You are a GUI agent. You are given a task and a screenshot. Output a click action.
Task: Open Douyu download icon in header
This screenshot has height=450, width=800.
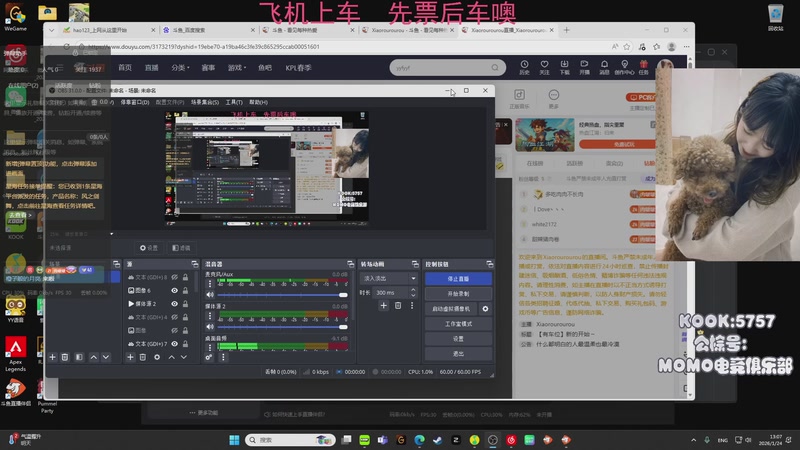pyautogui.click(x=564, y=67)
